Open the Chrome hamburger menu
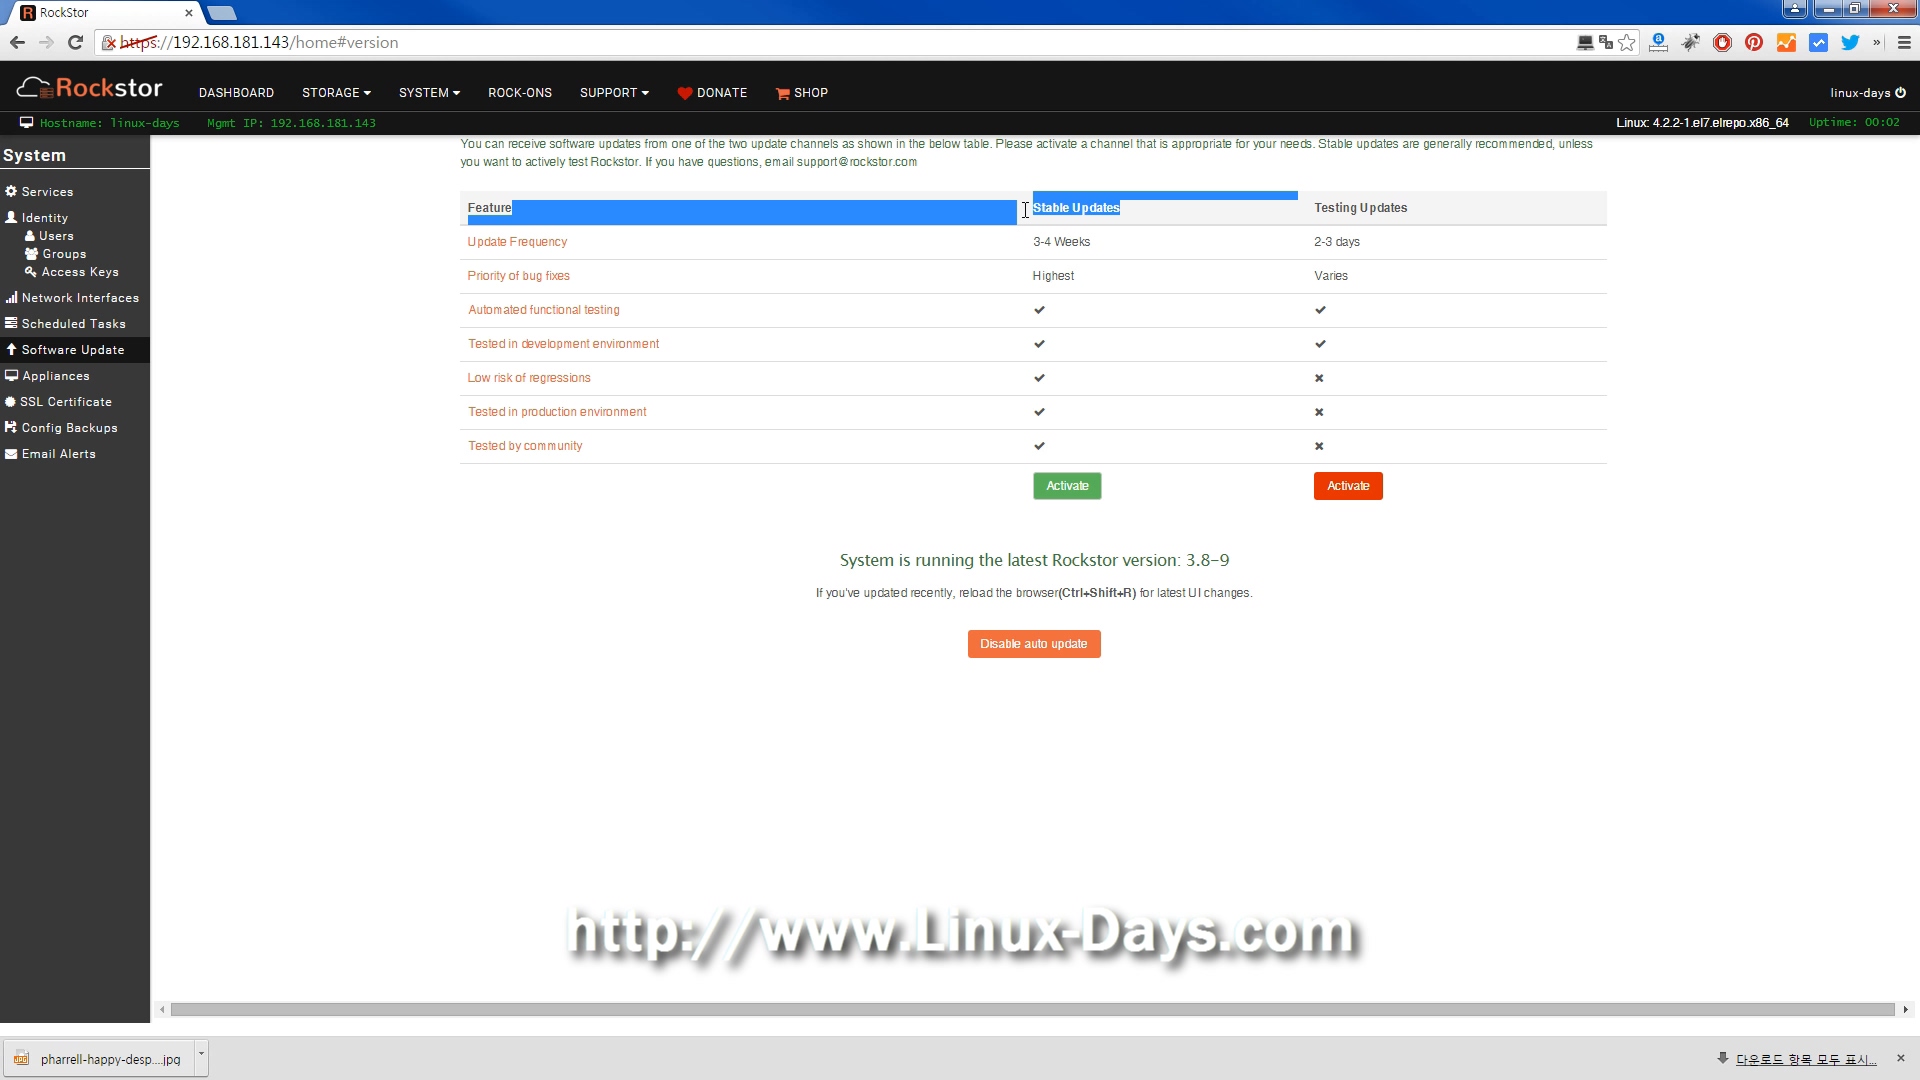Image resolution: width=1920 pixels, height=1080 pixels. coord(1904,42)
